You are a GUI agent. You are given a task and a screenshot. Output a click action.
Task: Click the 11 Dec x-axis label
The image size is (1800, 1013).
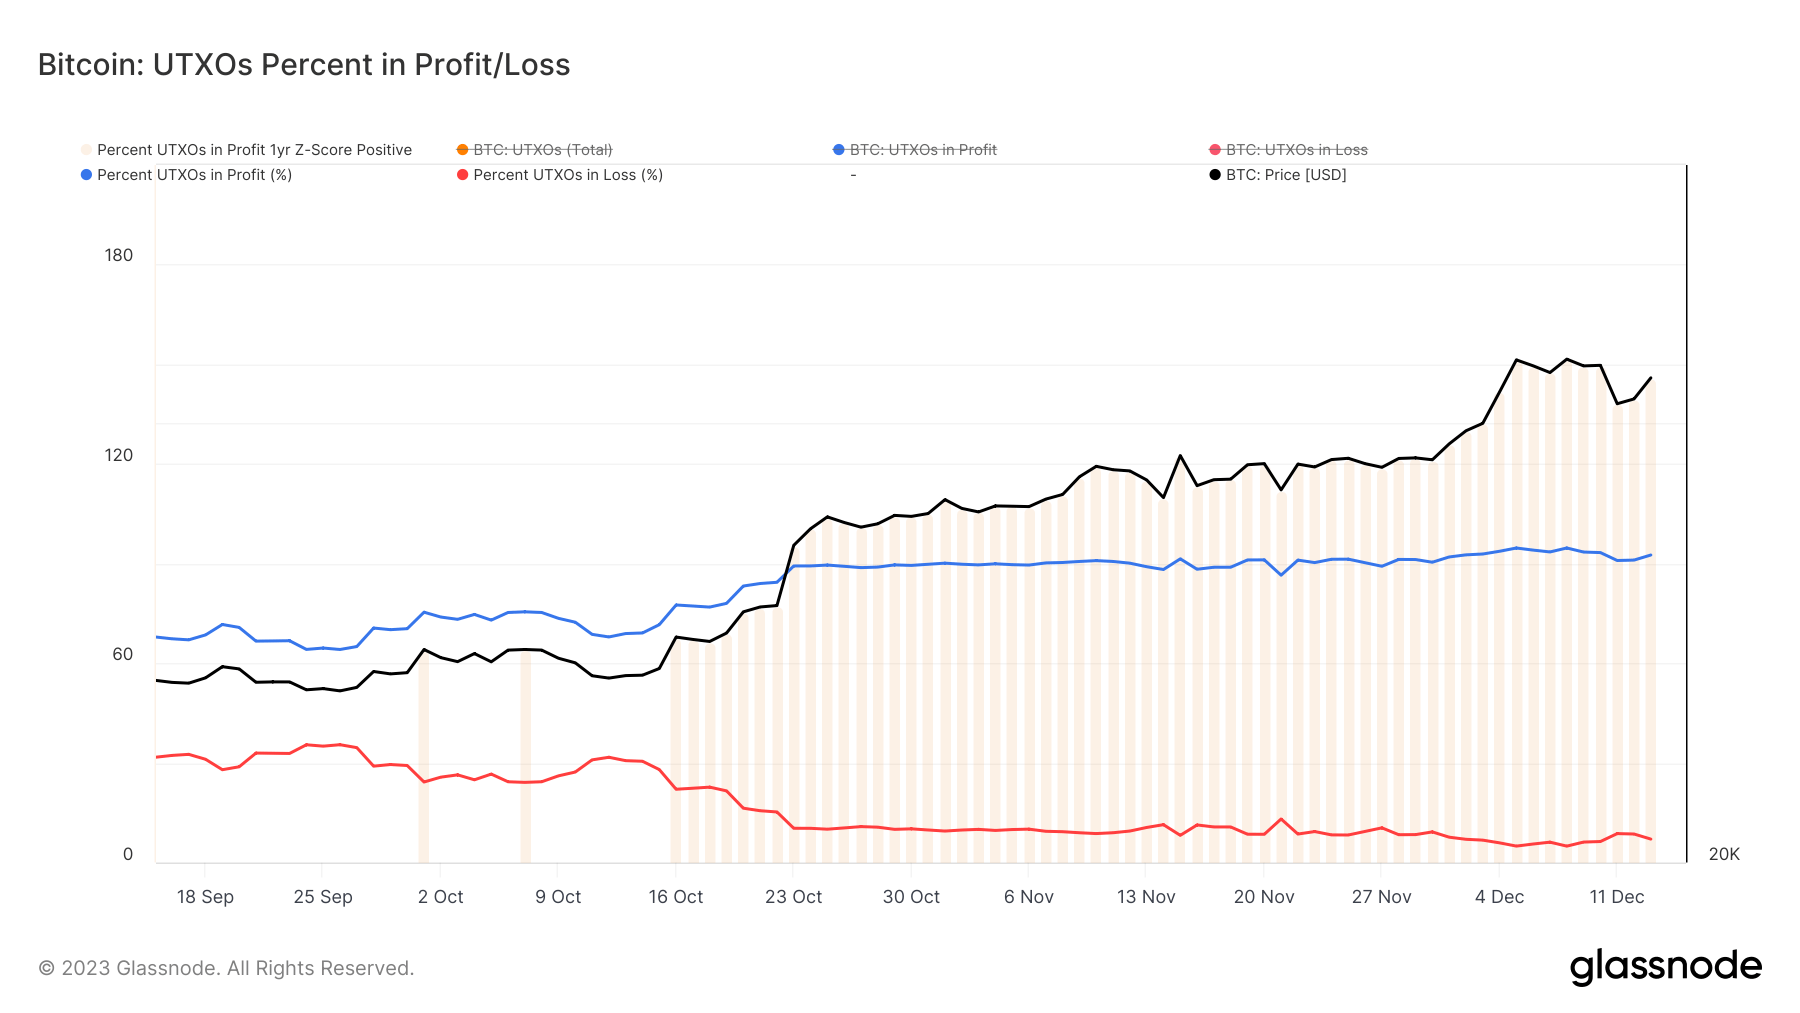[1617, 897]
